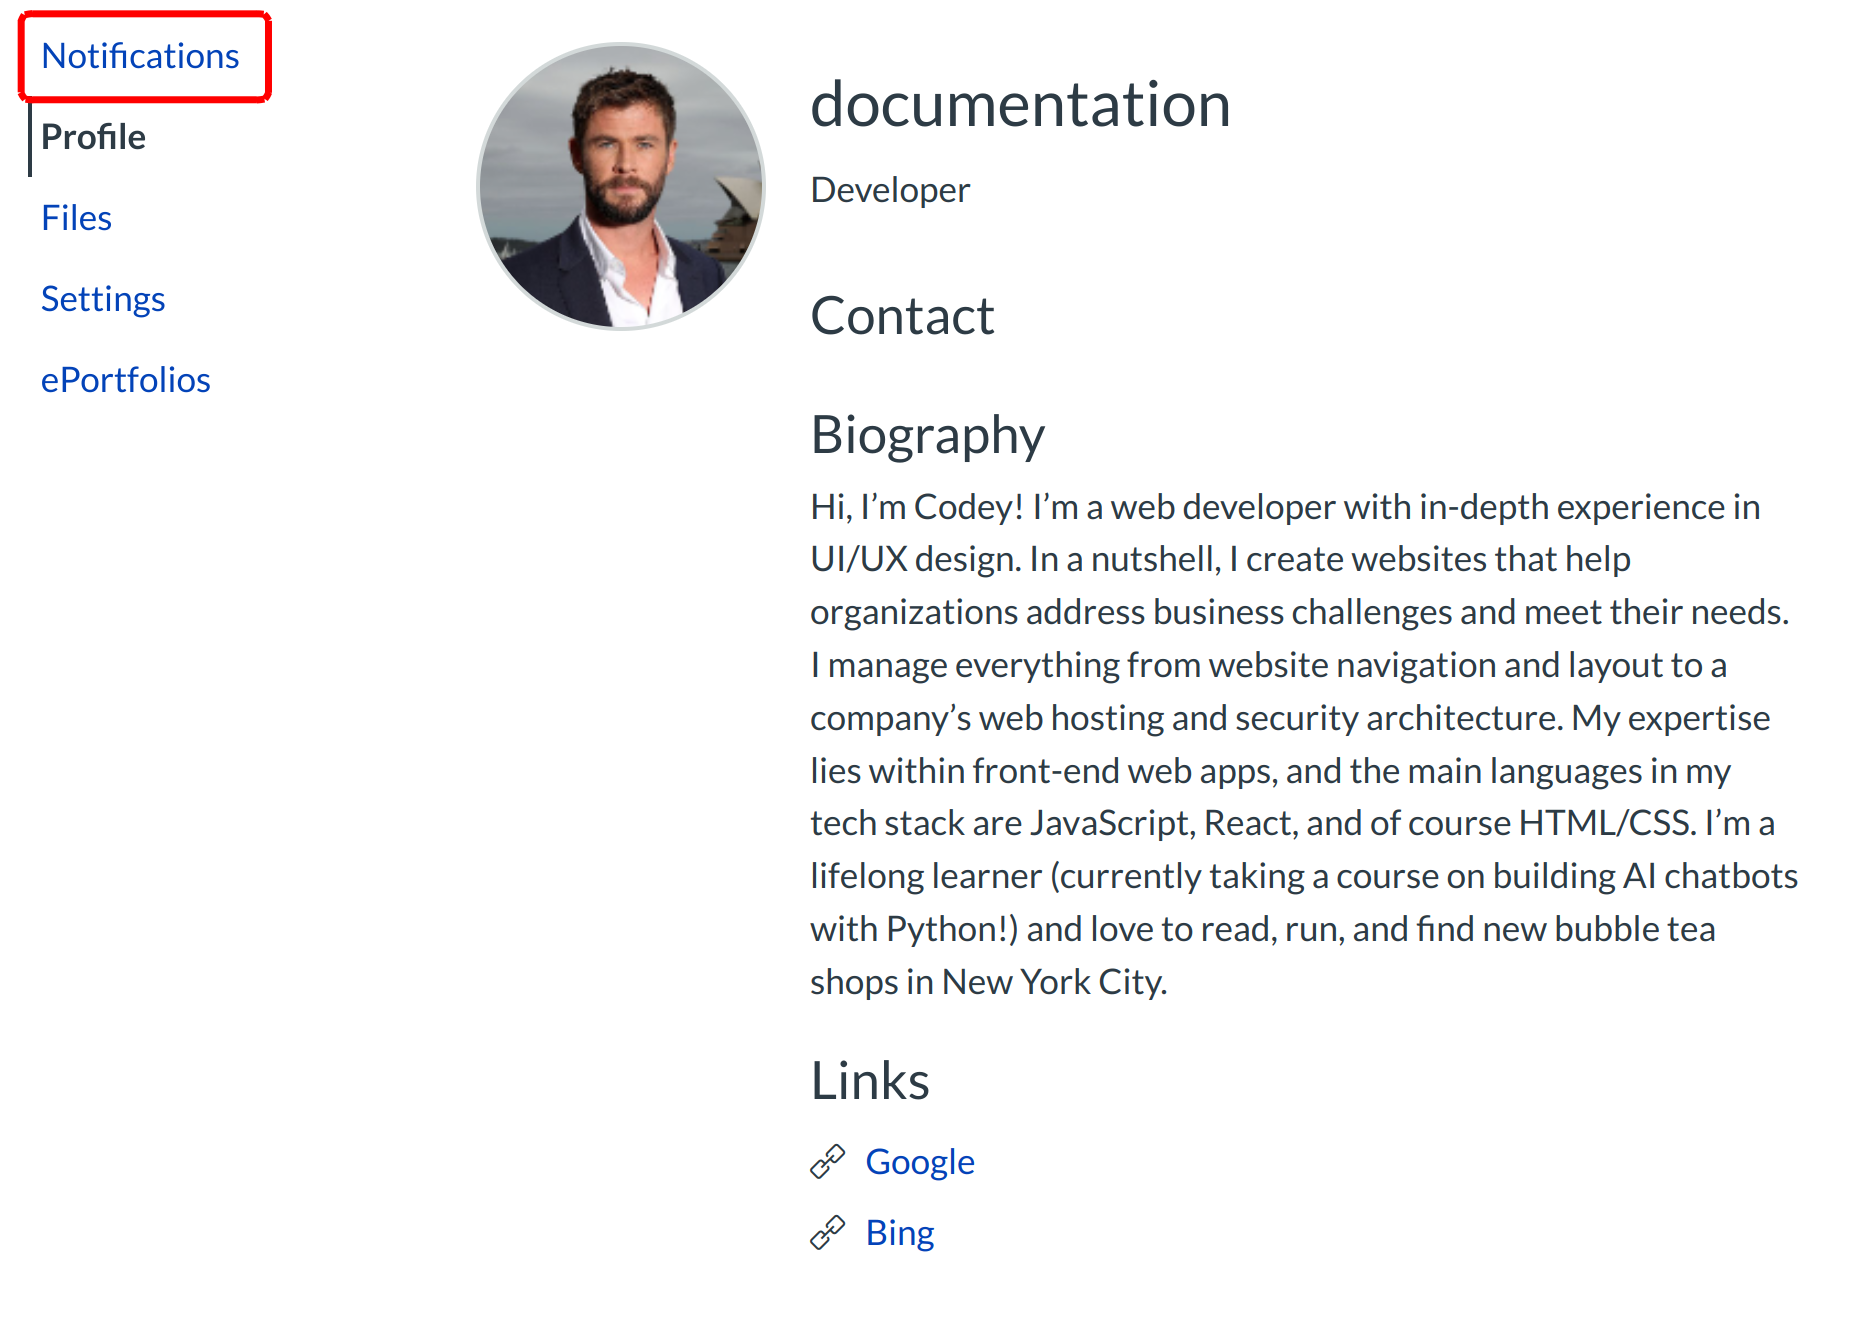The image size is (1864, 1324).
Task: Click "JavaScript" in the biography text
Action: [1112, 823]
